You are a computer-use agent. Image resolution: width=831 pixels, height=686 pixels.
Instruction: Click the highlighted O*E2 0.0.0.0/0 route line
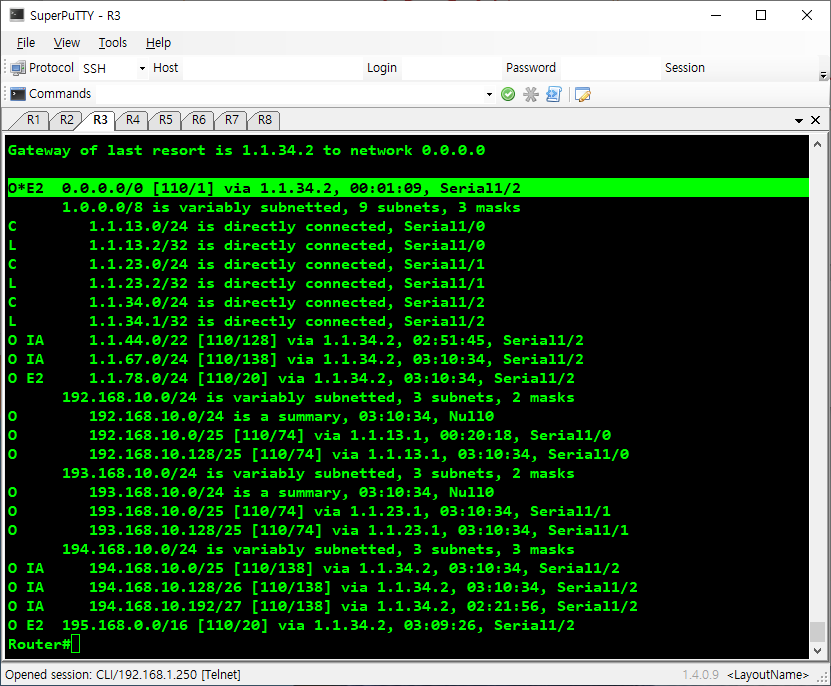(x=408, y=188)
